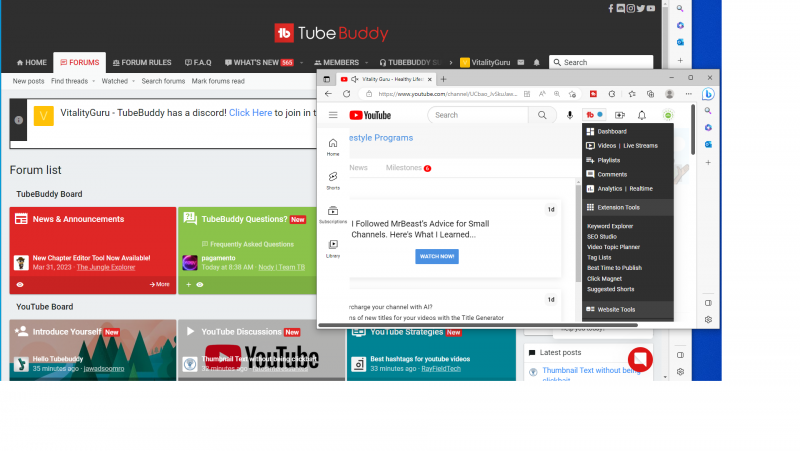800x451 pixels.
Task: Expand the Find threads dropdown
Action: (x=93, y=81)
